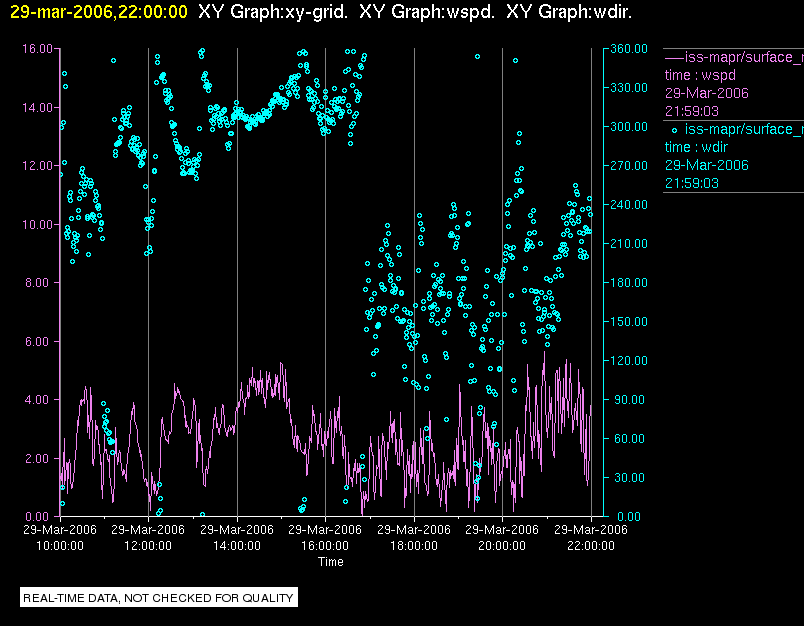Click the real-time data quality notice box

[159, 598]
